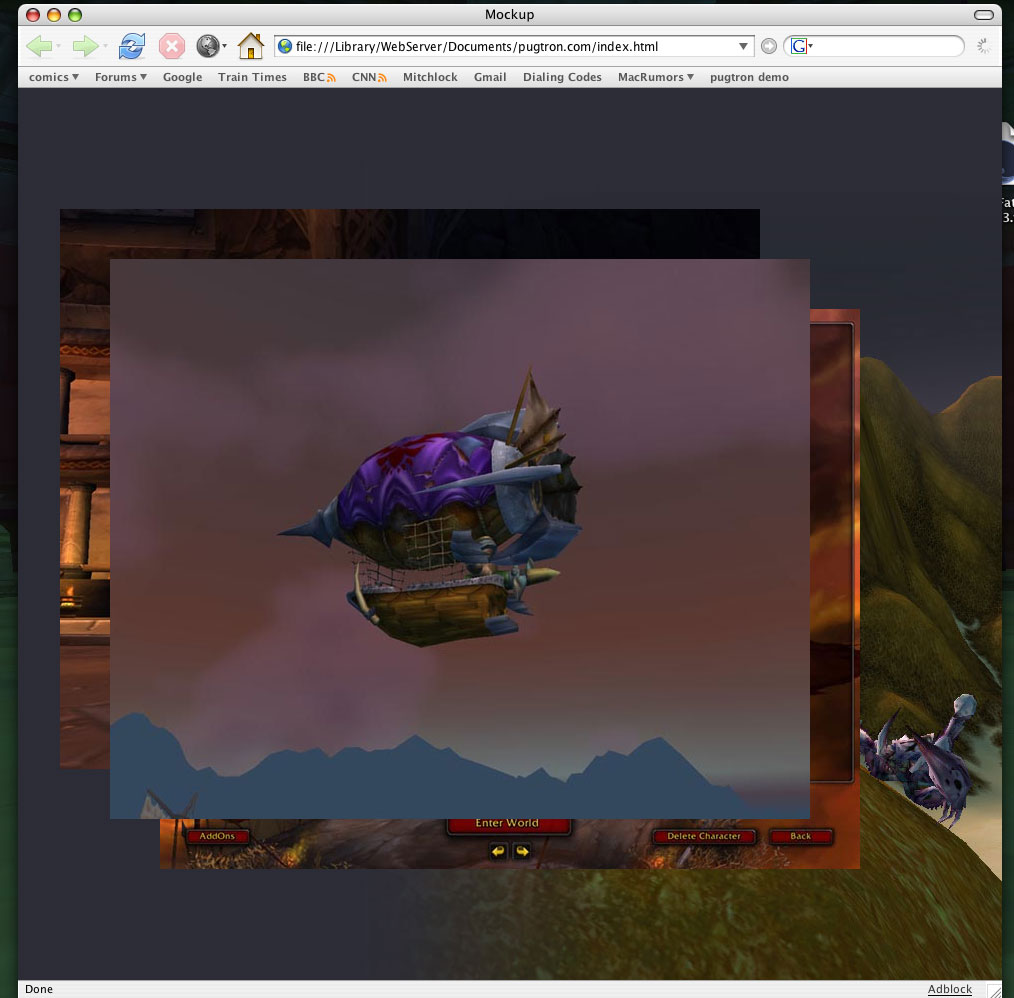Rotate character right with yellow arrow
Screen dimensions: 1014x998
point(522,851)
